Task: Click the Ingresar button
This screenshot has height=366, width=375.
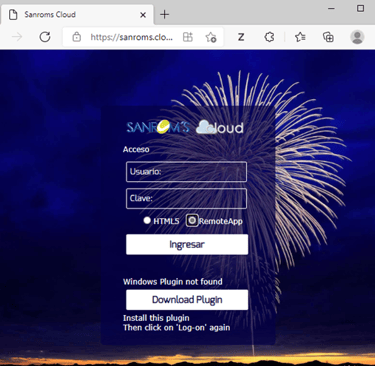Action: [187, 244]
